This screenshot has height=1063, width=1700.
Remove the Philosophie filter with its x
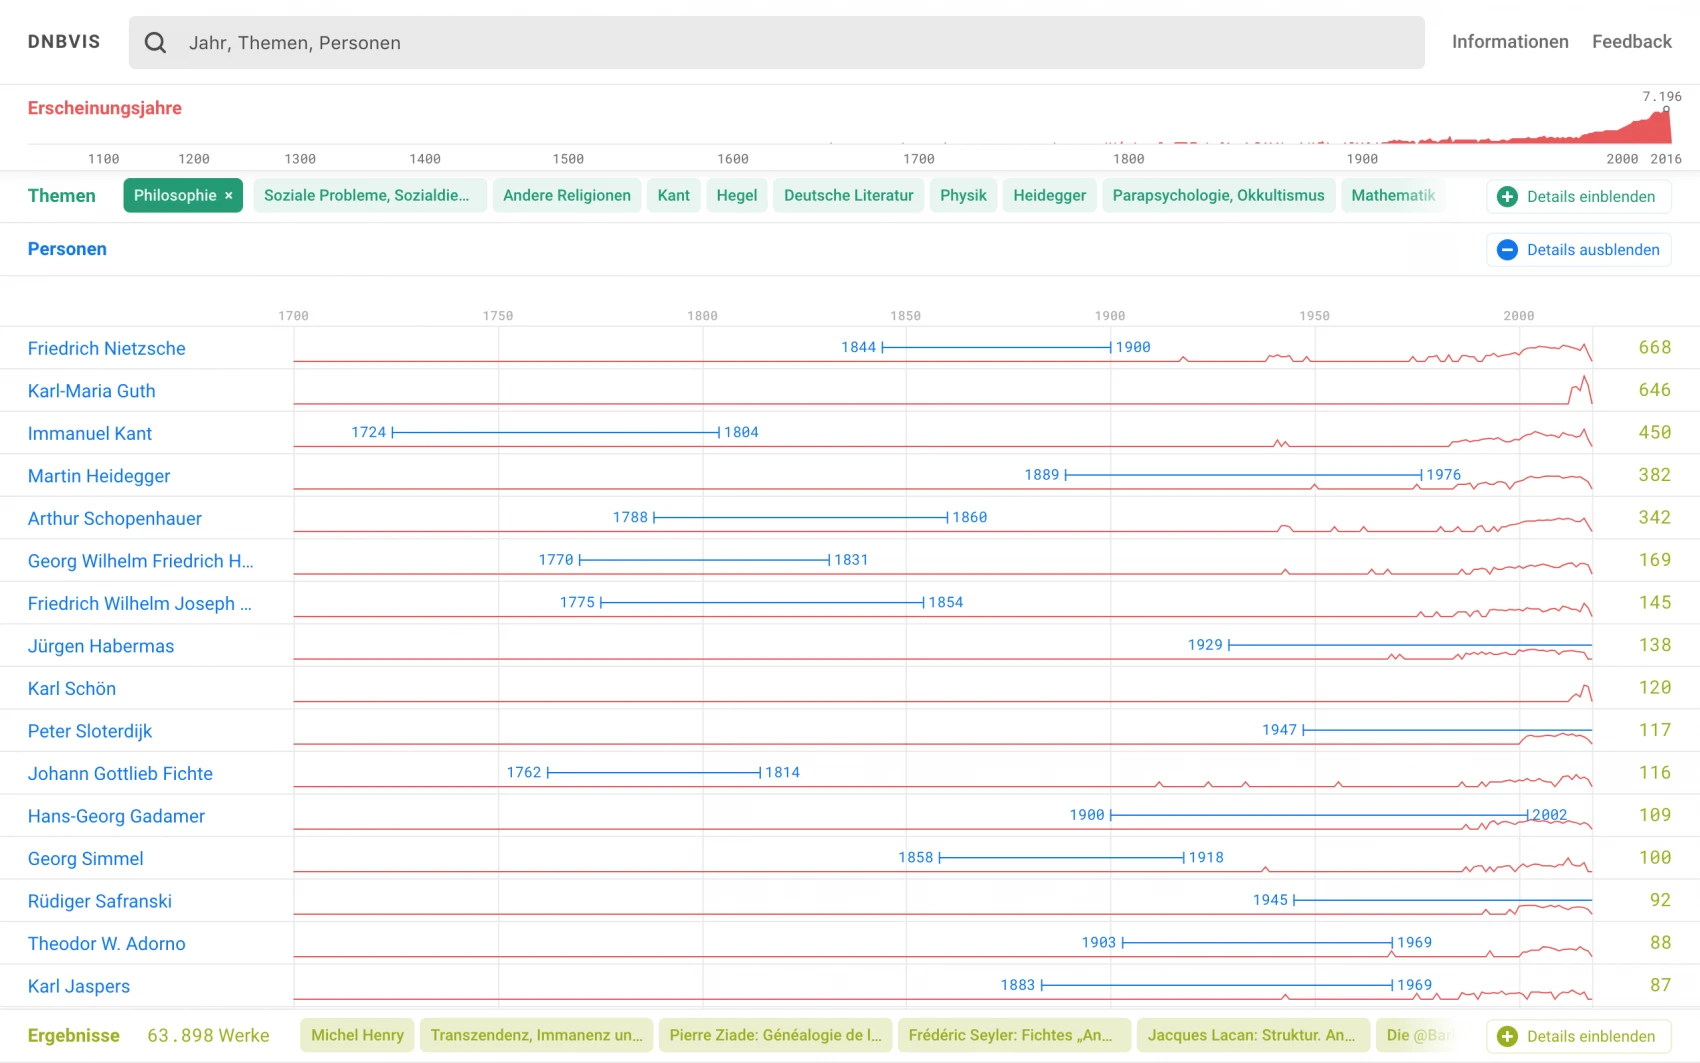pos(229,196)
